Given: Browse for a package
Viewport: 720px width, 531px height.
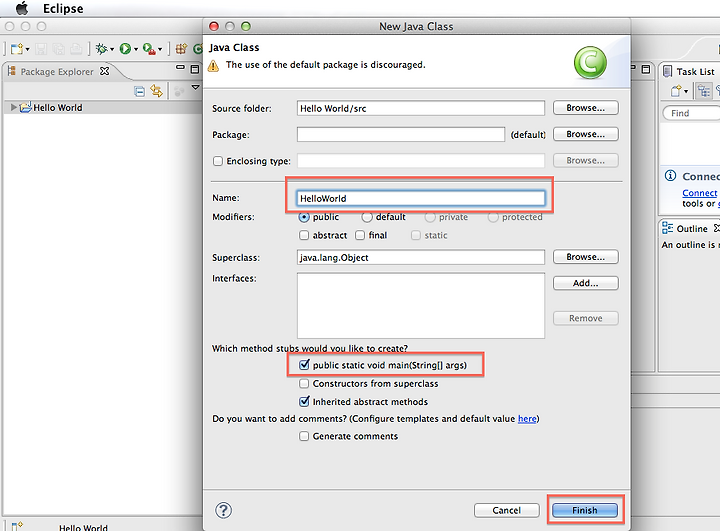Looking at the screenshot, I should coord(585,134).
